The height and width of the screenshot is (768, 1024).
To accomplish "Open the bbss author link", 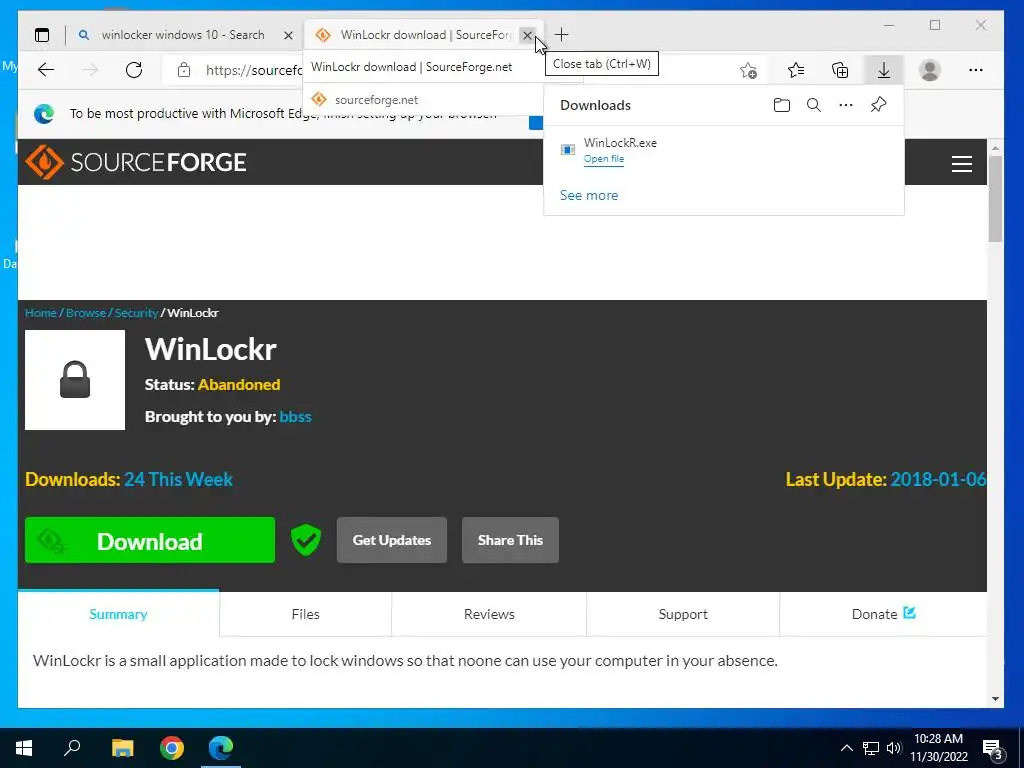I will [295, 417].
